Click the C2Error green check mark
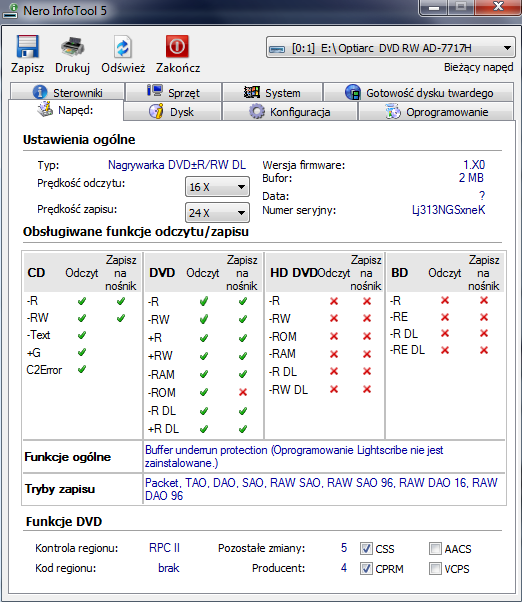Viewport: 522px width, 602px height. (x=82, y=369)
